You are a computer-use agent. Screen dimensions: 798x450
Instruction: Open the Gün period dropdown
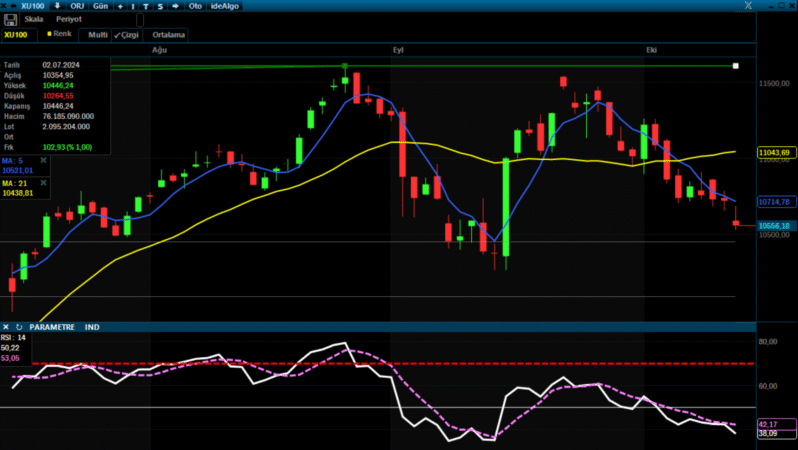(x=100, y=6)
